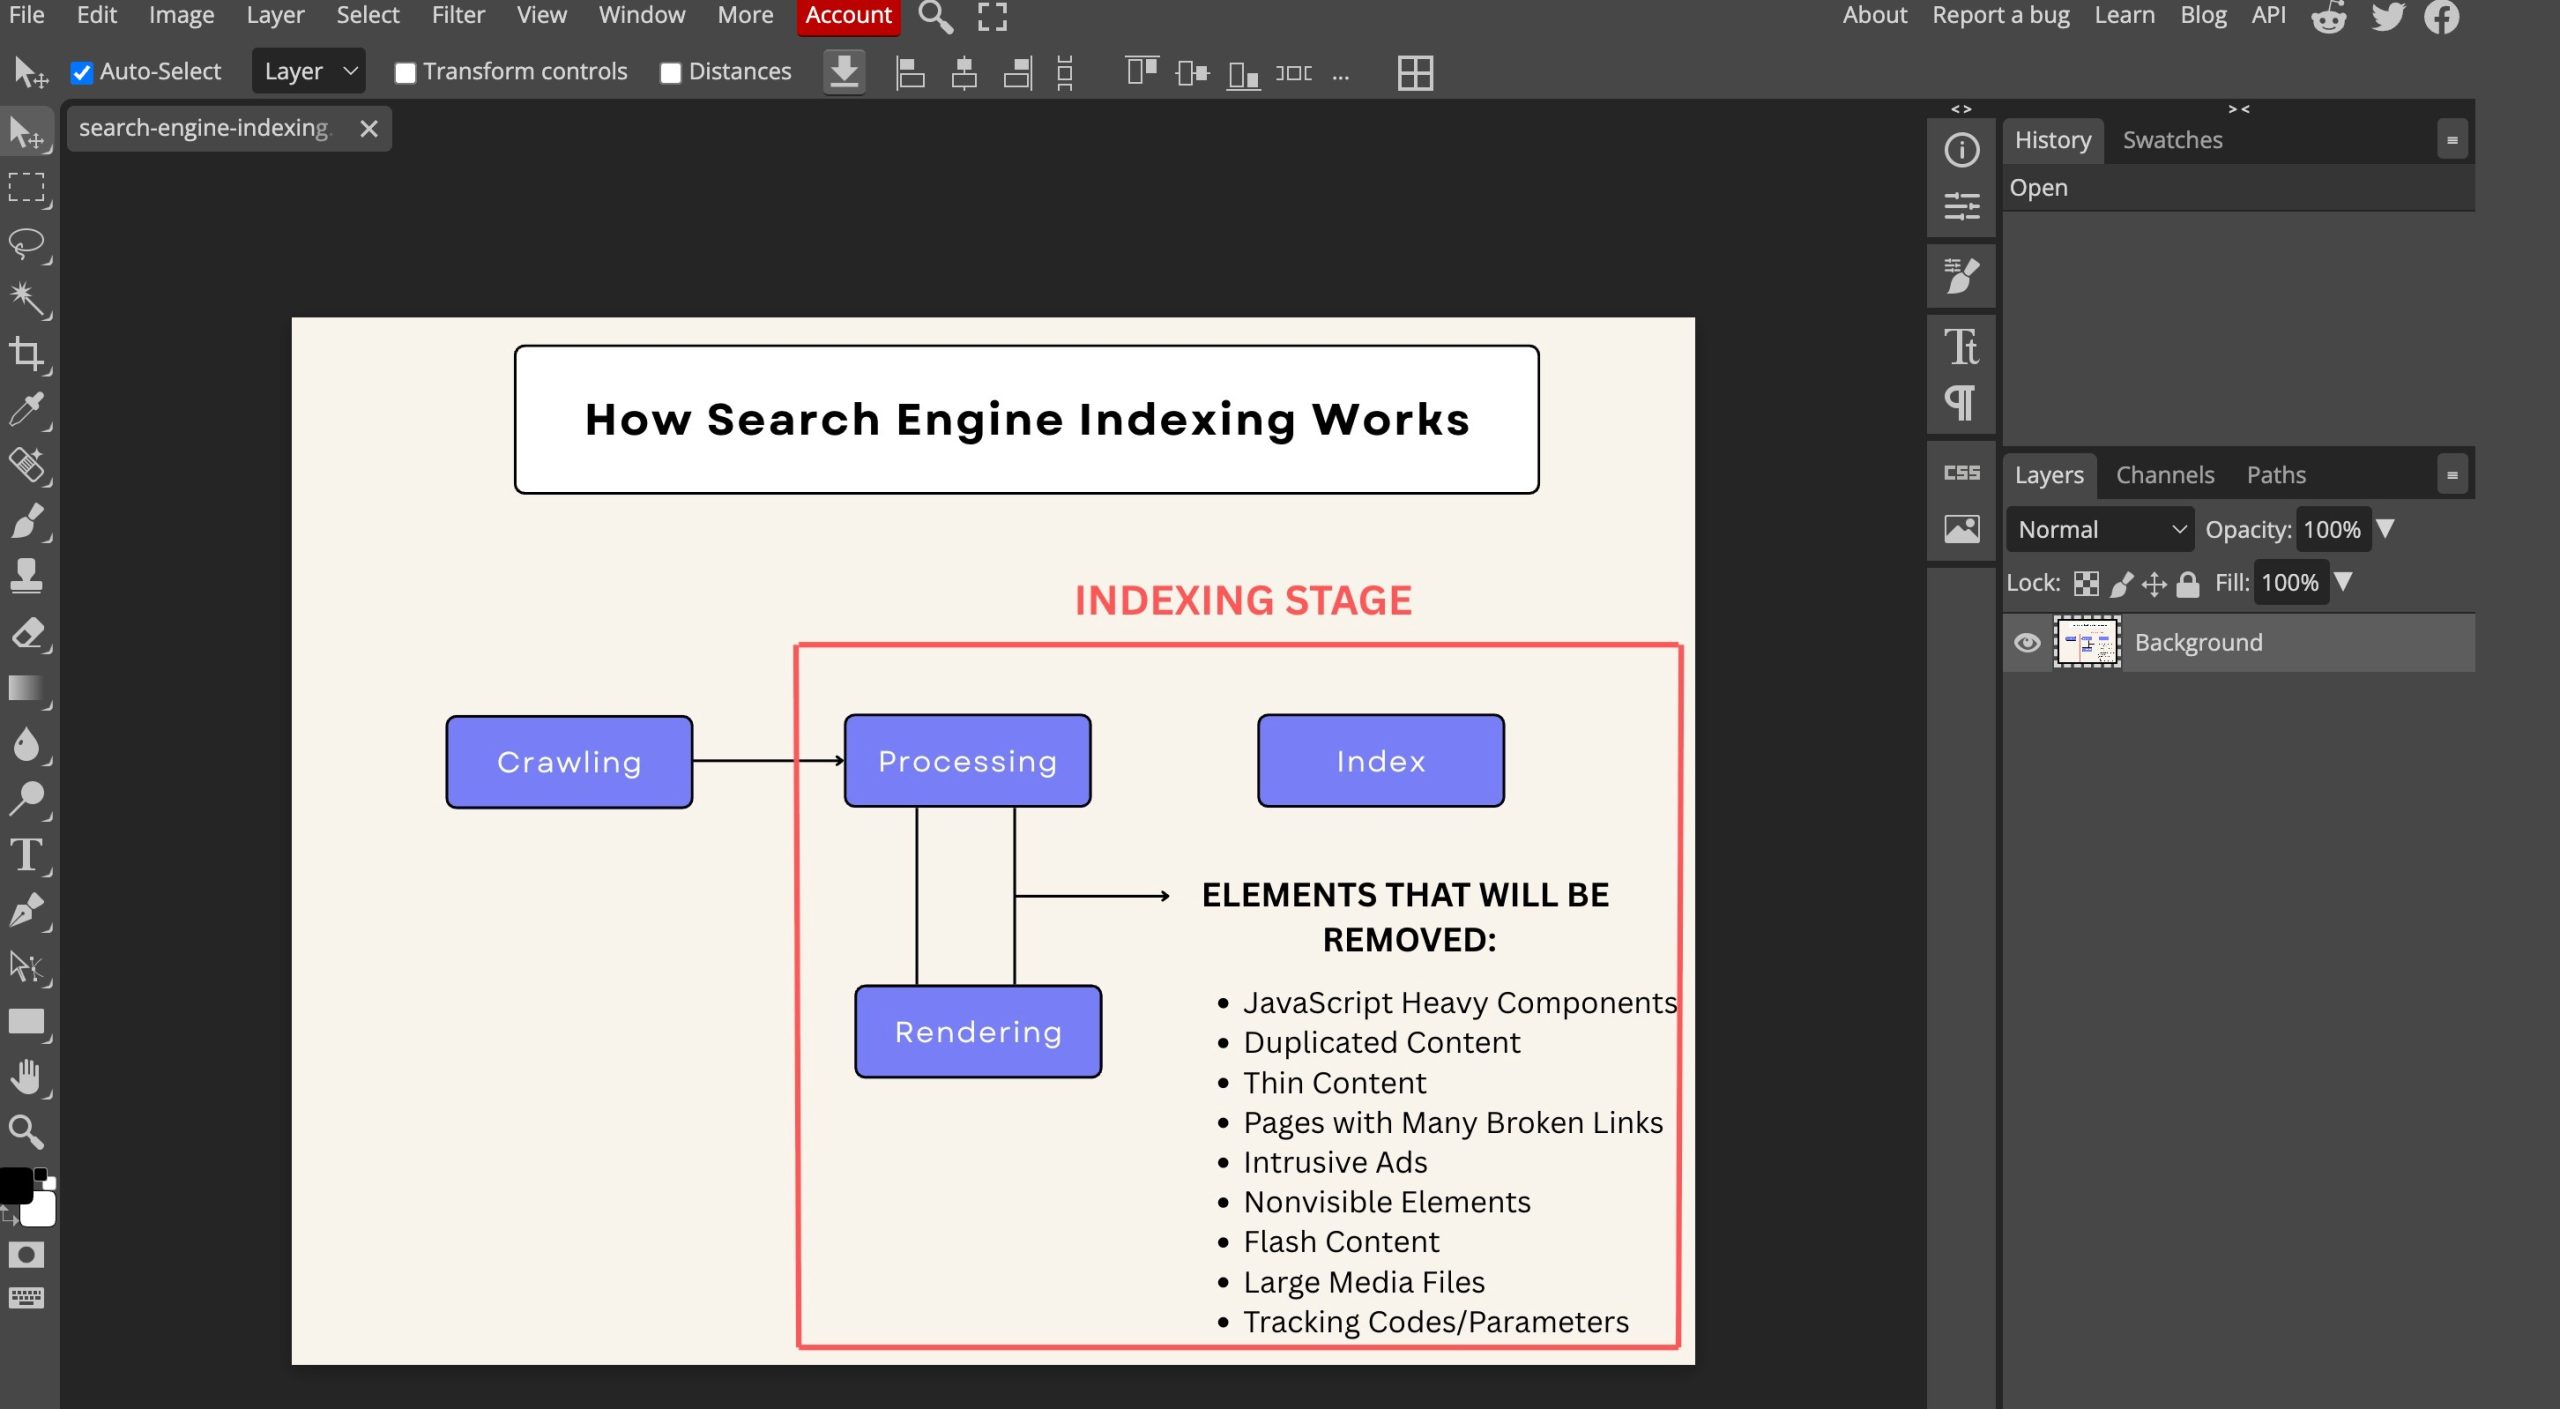The image size is (2560, 1409).
Task: Open the CSS panel icon
Action: 1962,472
